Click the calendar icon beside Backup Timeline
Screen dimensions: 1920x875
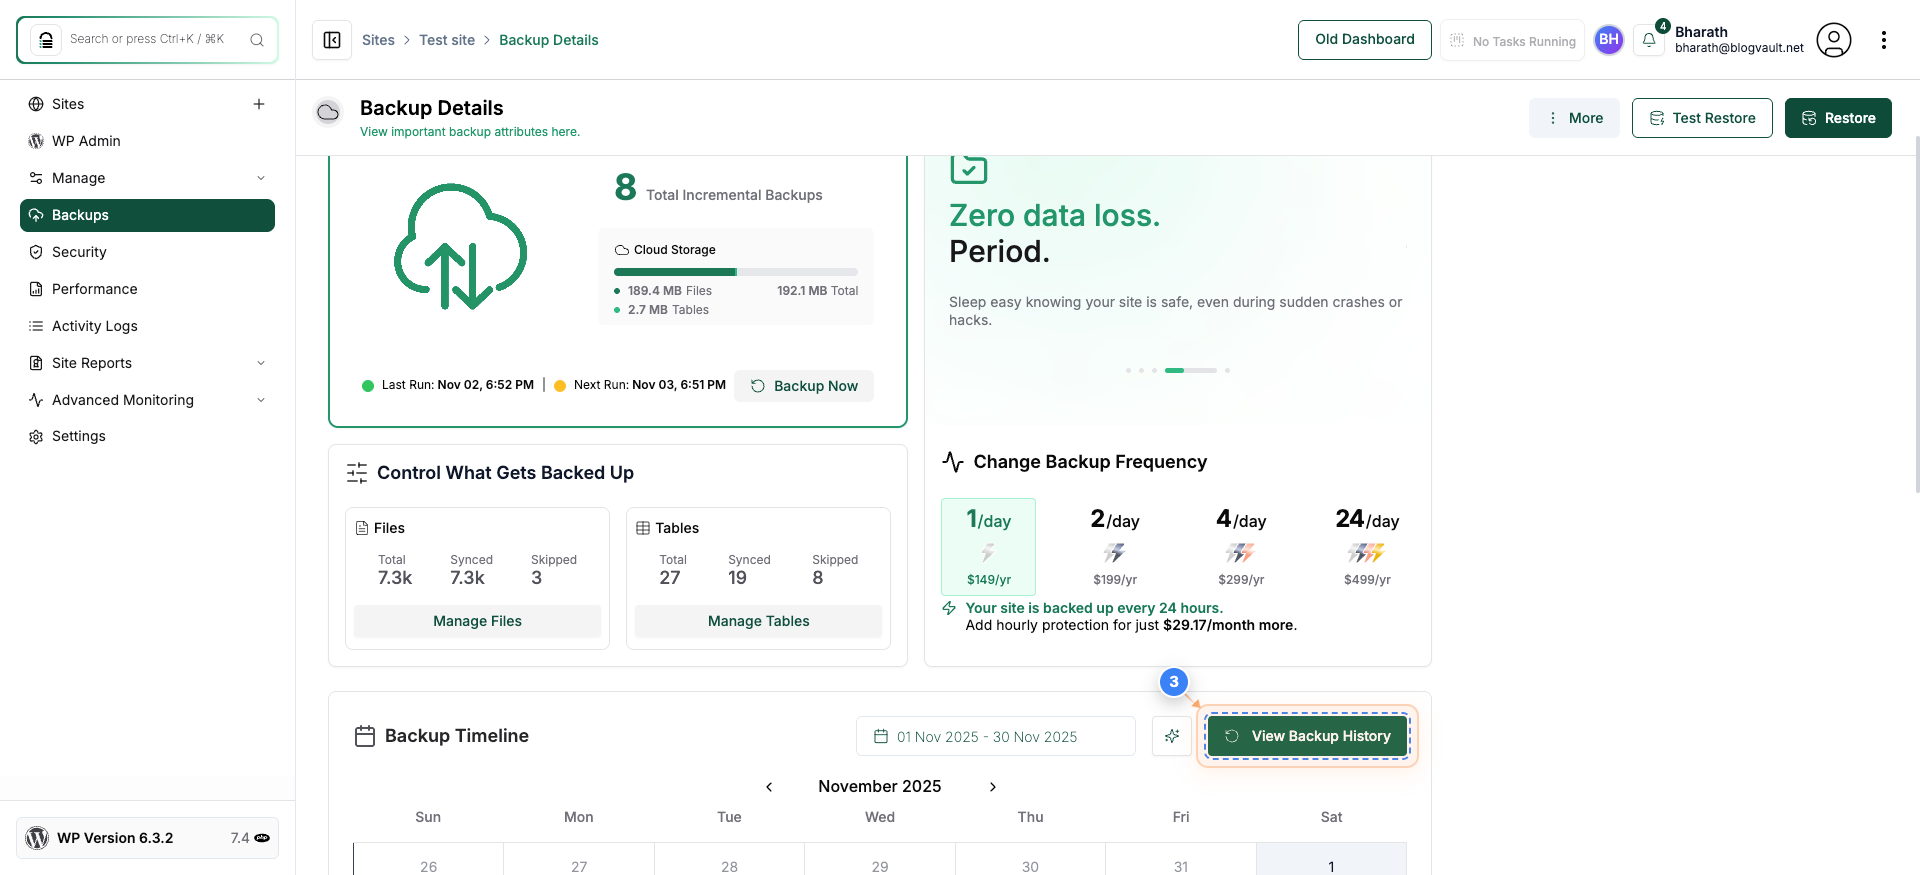pos(365,736)
